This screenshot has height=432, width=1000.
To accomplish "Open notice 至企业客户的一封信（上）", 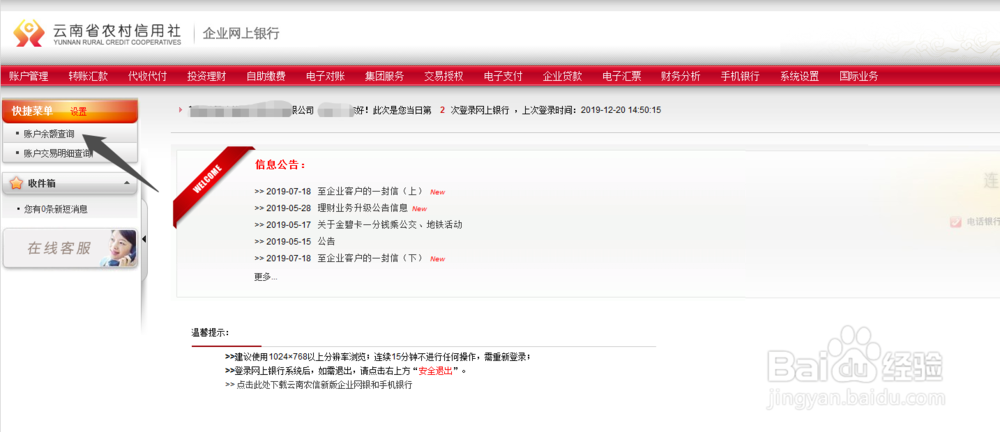I will [371, 191].
